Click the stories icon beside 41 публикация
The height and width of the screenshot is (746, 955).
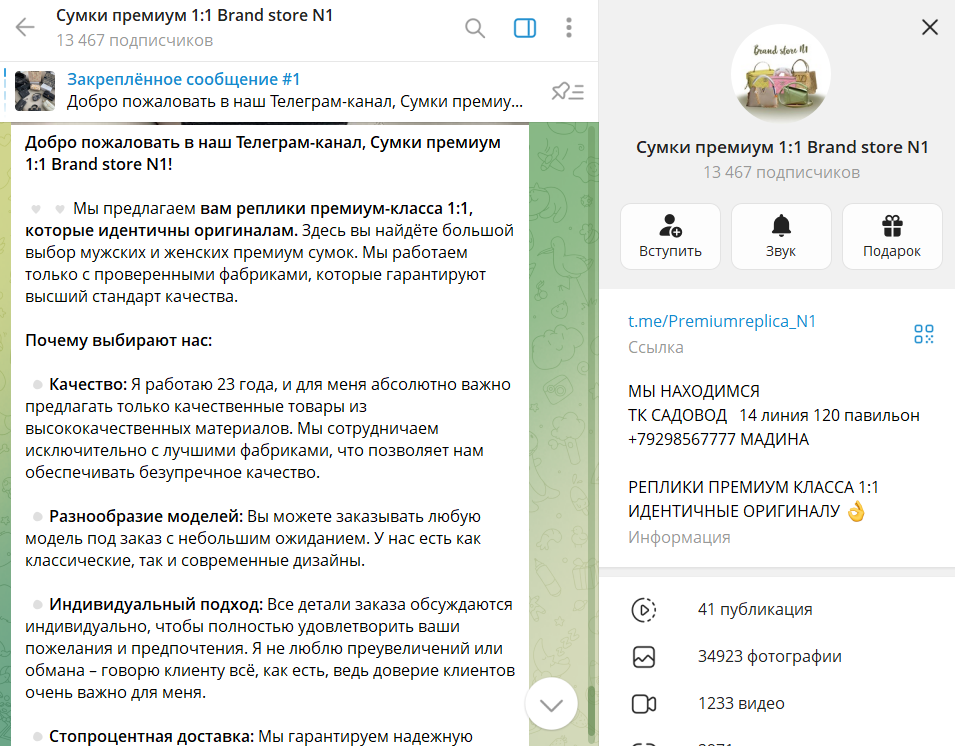(x=644, y=610)
